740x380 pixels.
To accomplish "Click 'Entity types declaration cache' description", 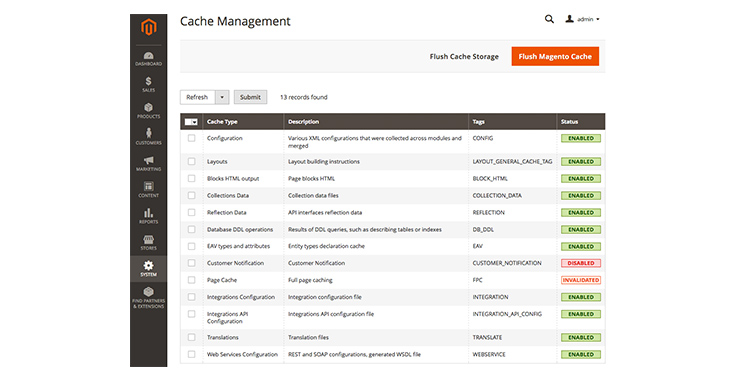I will (326, 246).
